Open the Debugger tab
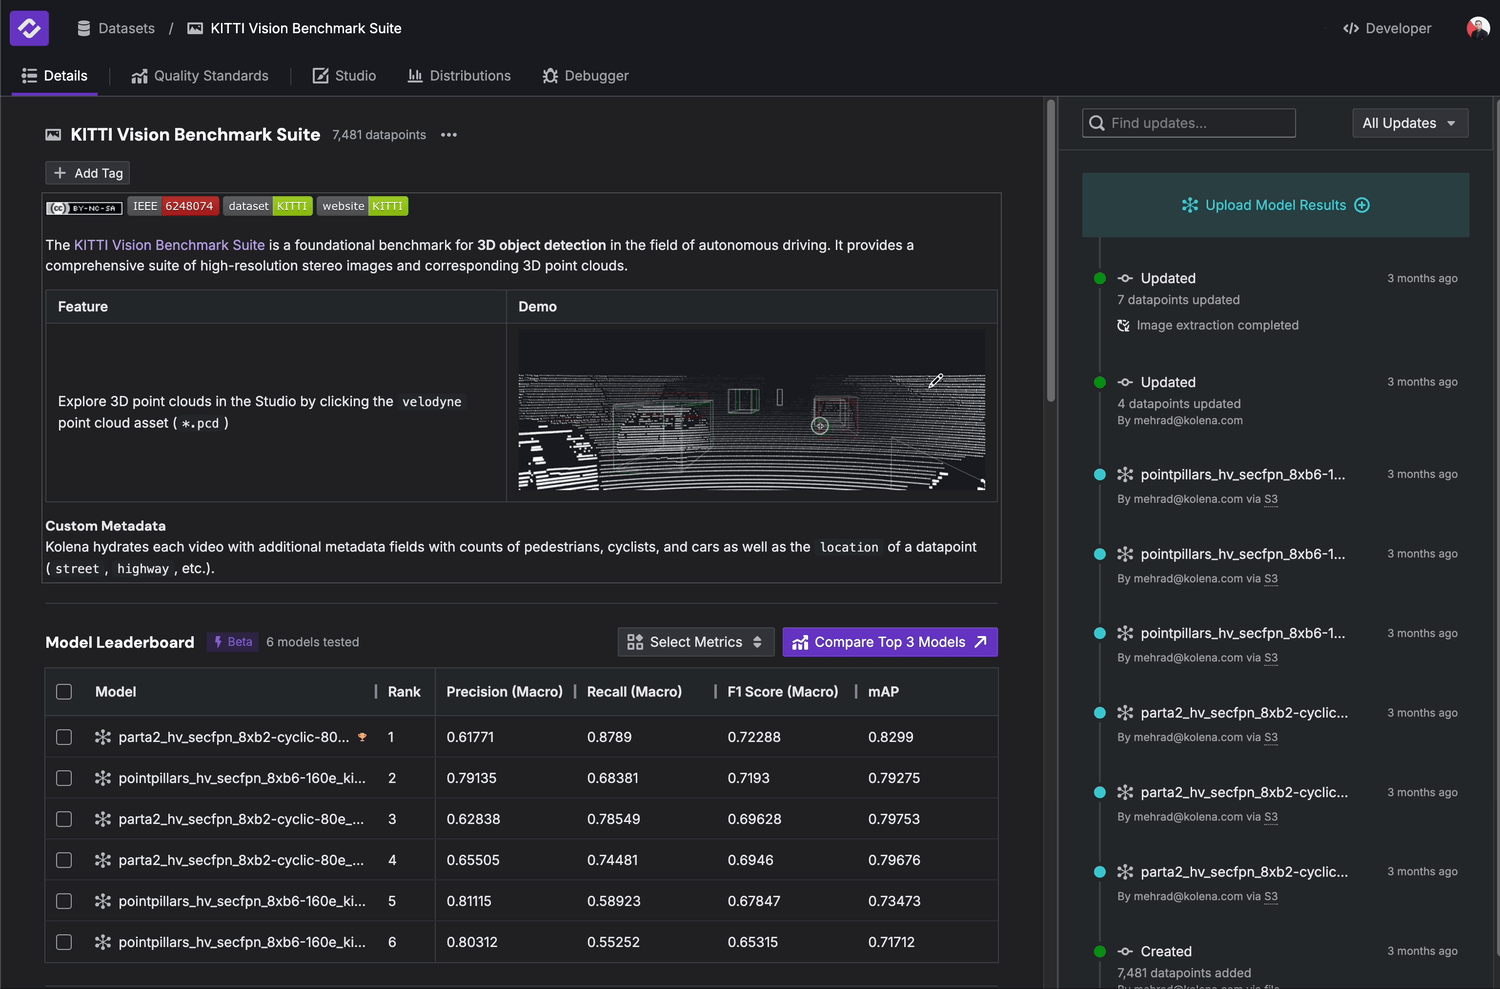The width and height of the screenshot is (1500, 989). (585, 76)
